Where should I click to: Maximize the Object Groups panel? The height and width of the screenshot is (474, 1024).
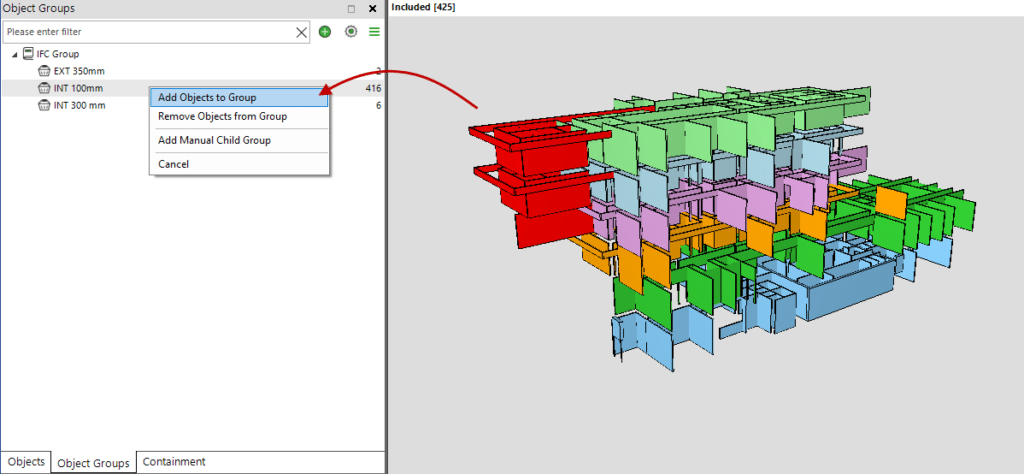click(x=351, y=9)
